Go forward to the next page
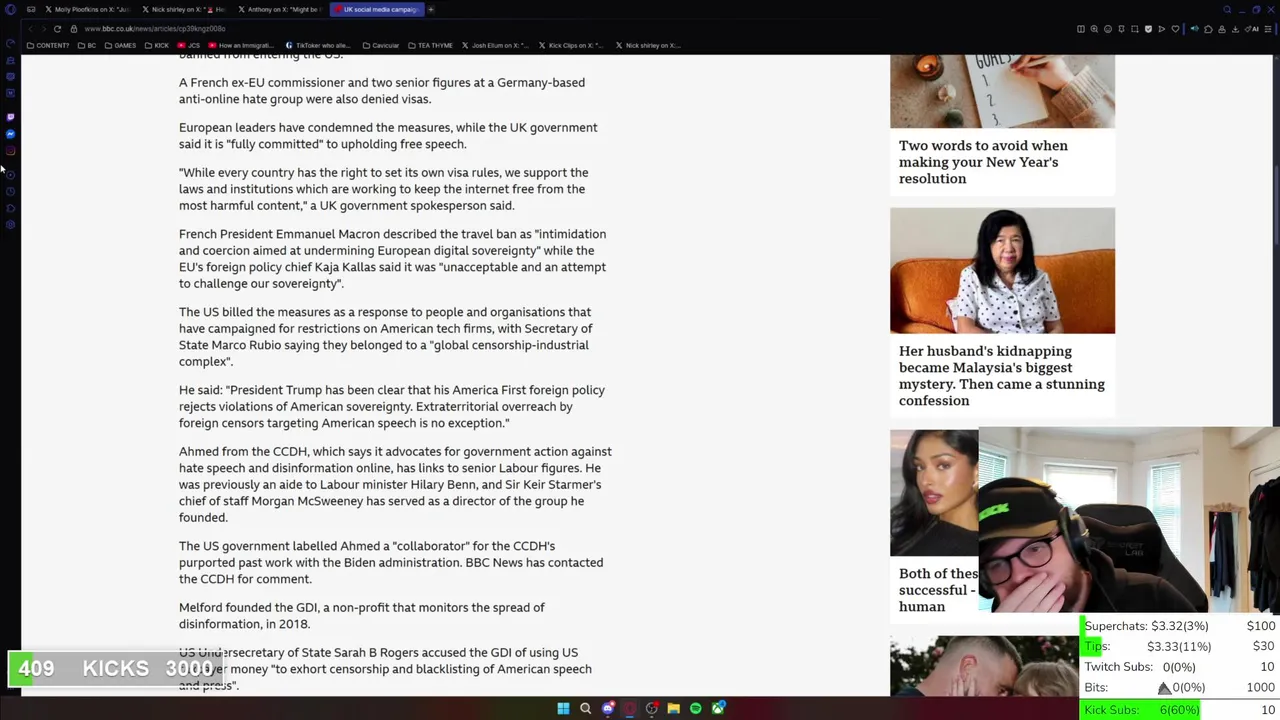The height and width of the screenshot is (720, 1280). [x=43, y=29]
